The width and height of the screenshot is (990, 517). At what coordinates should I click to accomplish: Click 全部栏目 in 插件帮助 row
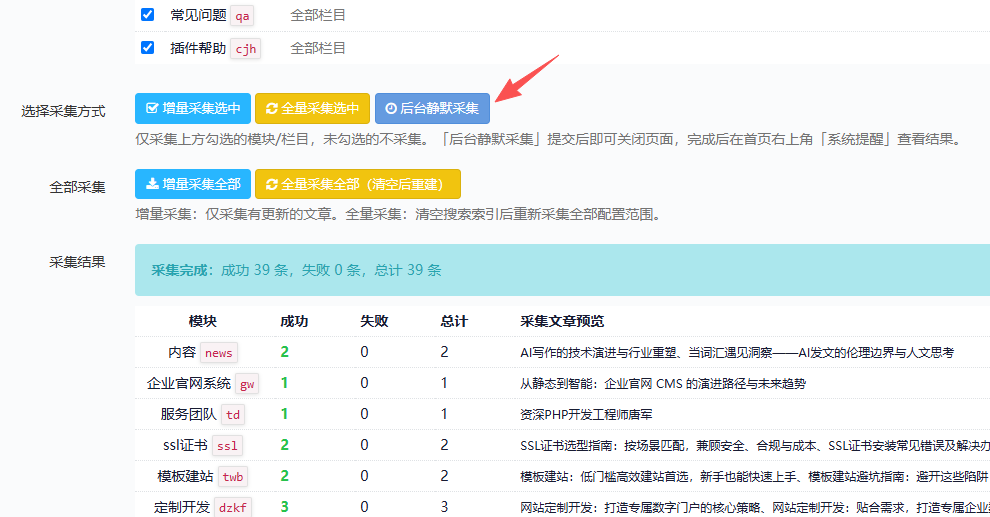click(x=318, y=48)
